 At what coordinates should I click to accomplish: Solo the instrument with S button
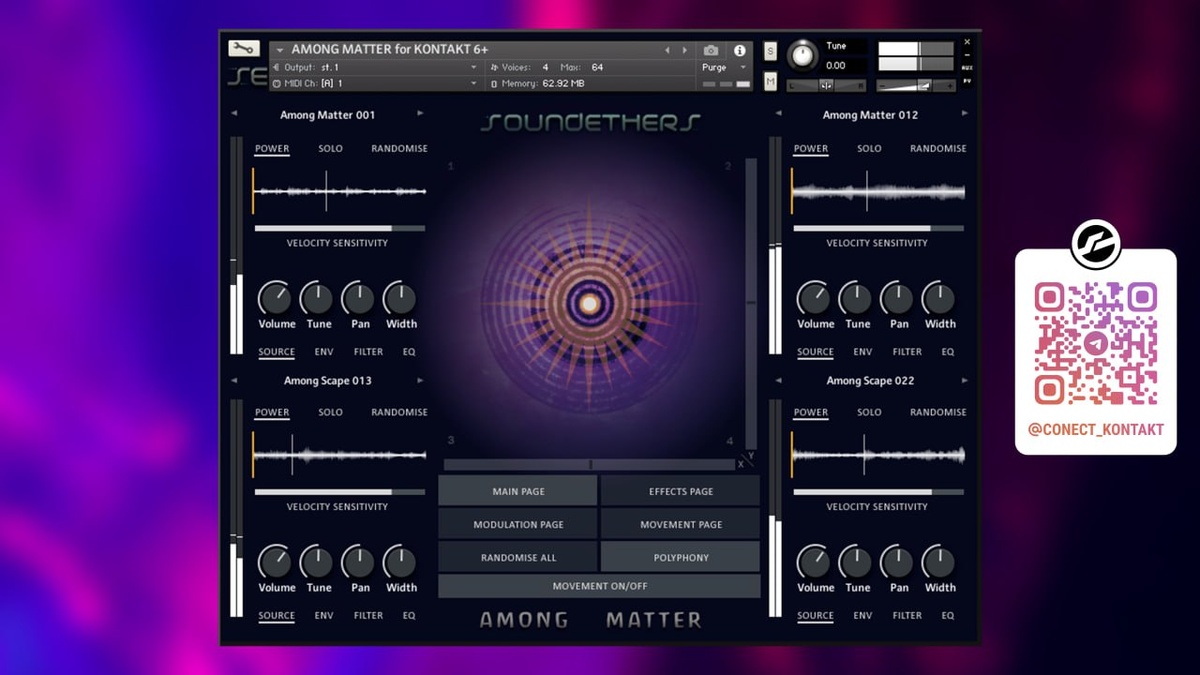(x=770, y=51)
